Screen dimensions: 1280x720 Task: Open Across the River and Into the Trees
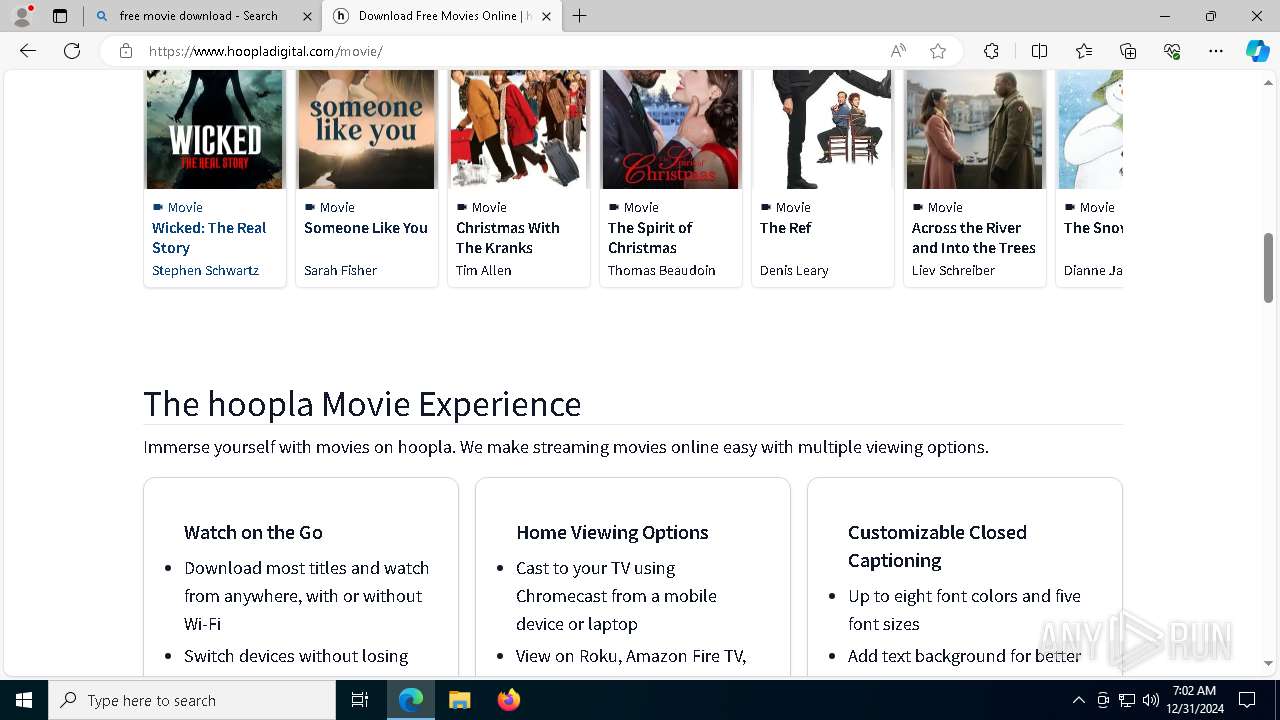(974, 238)
